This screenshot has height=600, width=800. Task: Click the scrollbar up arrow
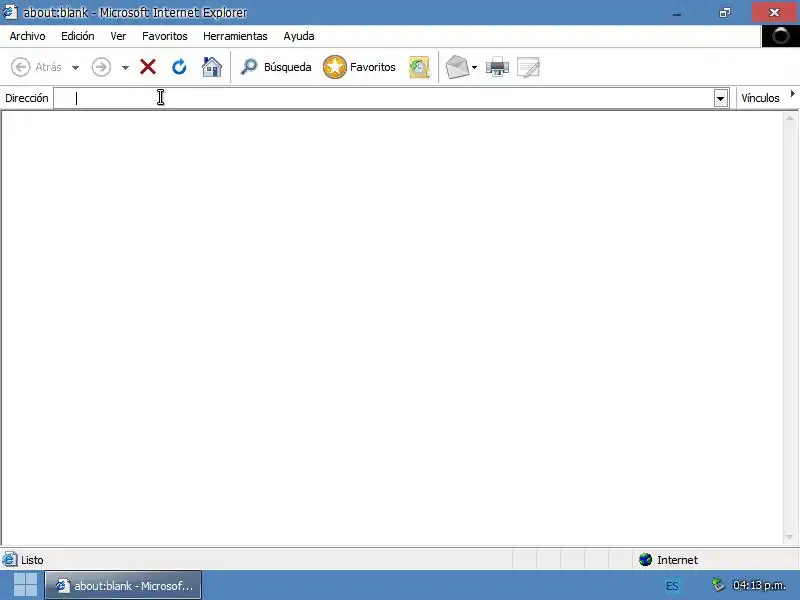tap(790, 118)
